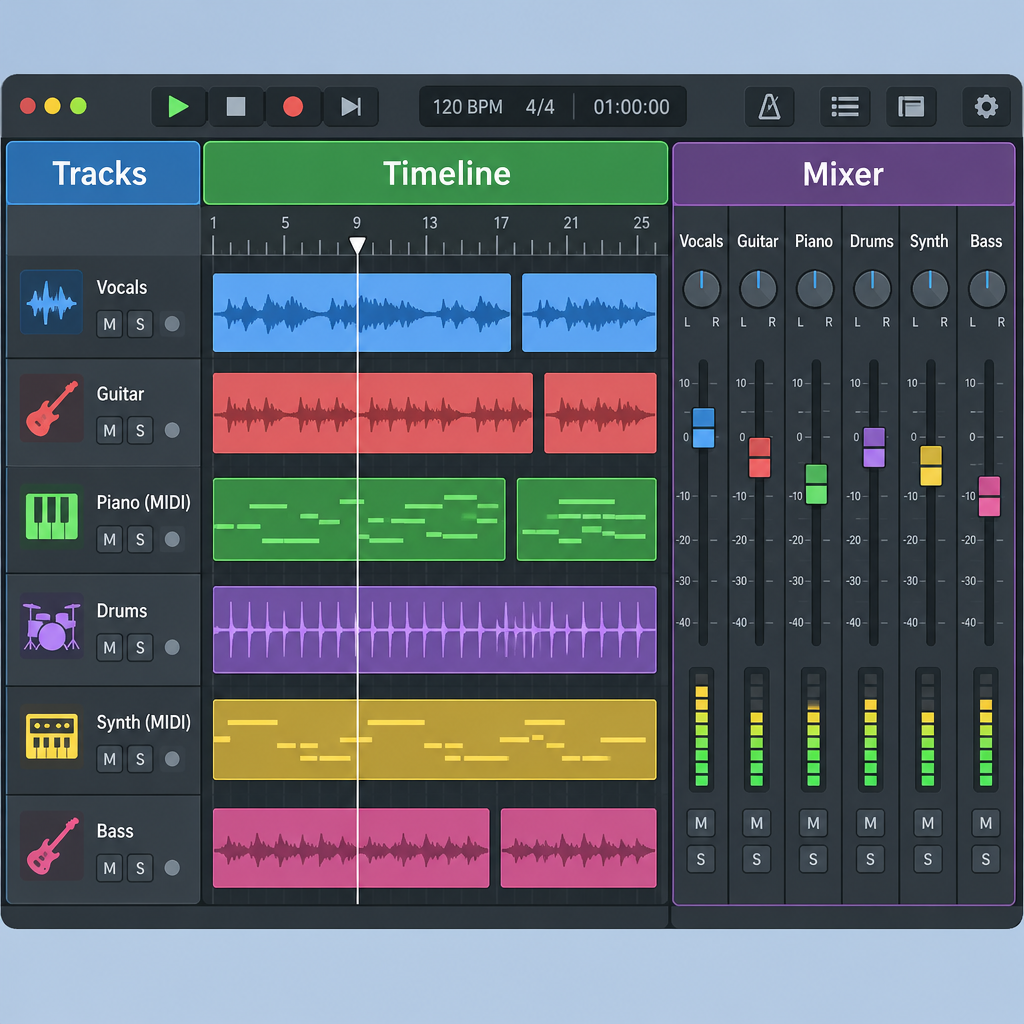
Task: Open settings with the gear icon
Action: 986,106
